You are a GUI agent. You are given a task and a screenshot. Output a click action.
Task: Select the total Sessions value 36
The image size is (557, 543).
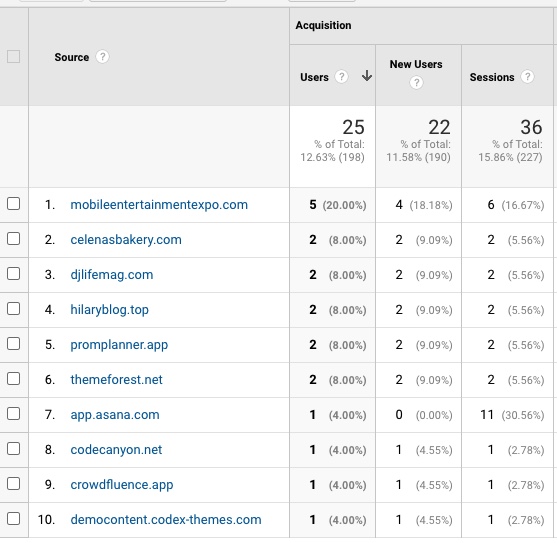click(x=531, y=127)
